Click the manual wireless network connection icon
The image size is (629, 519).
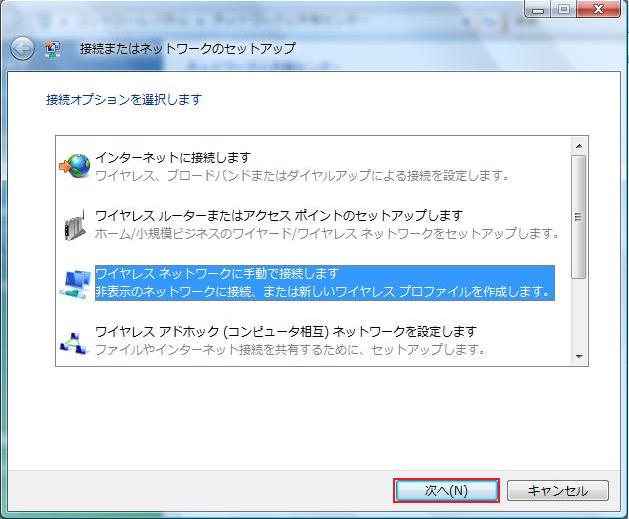point(74,282)
